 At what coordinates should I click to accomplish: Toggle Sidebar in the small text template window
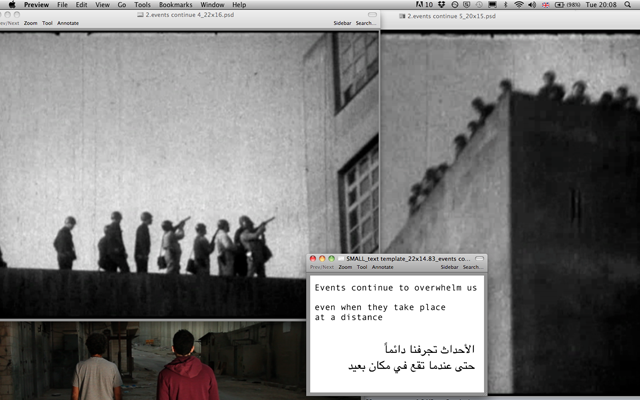449,267
